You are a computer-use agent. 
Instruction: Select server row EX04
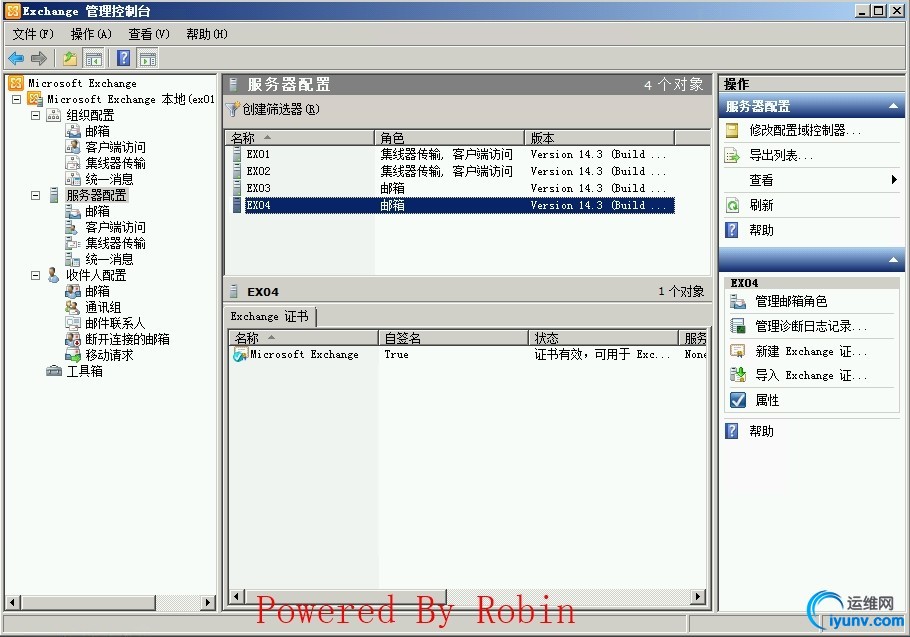click(453, 205)
